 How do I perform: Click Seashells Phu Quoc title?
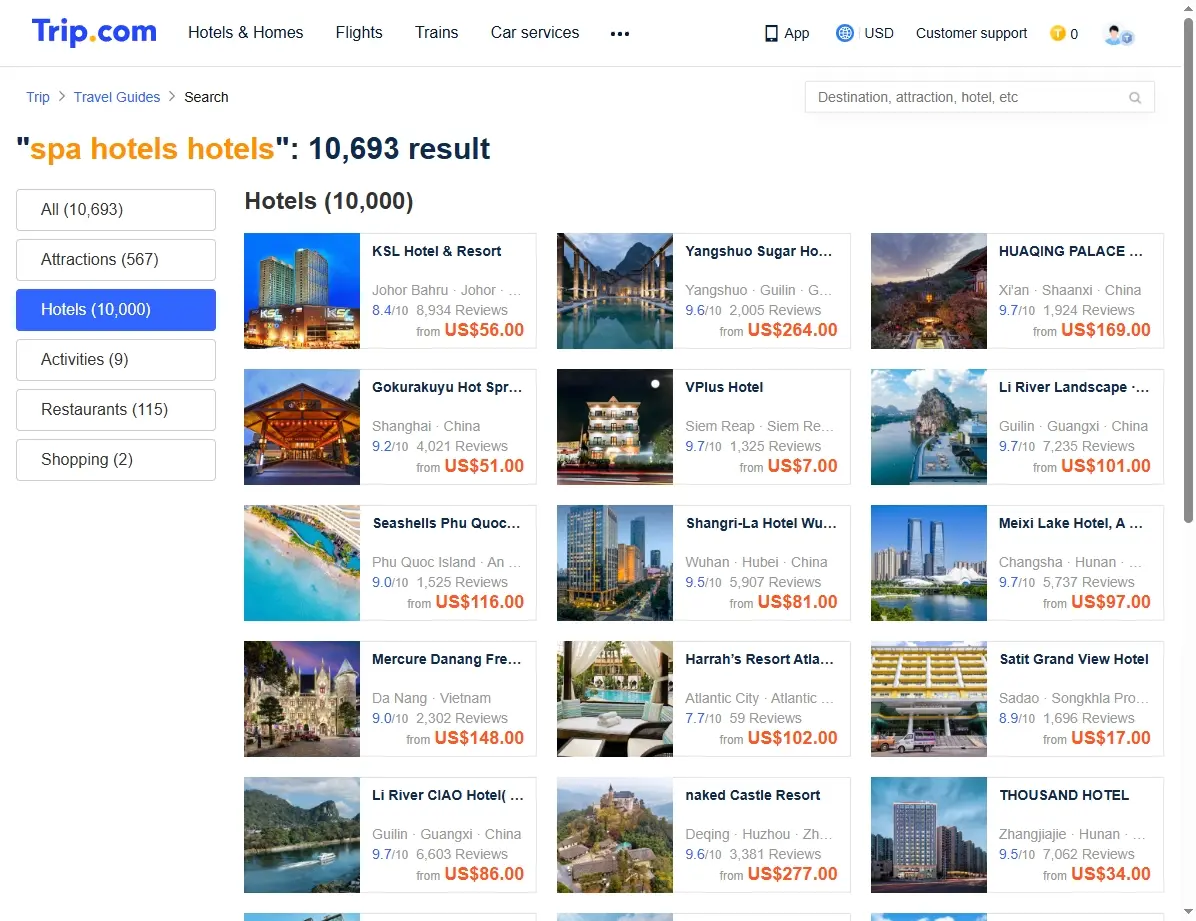pos(446,523)
